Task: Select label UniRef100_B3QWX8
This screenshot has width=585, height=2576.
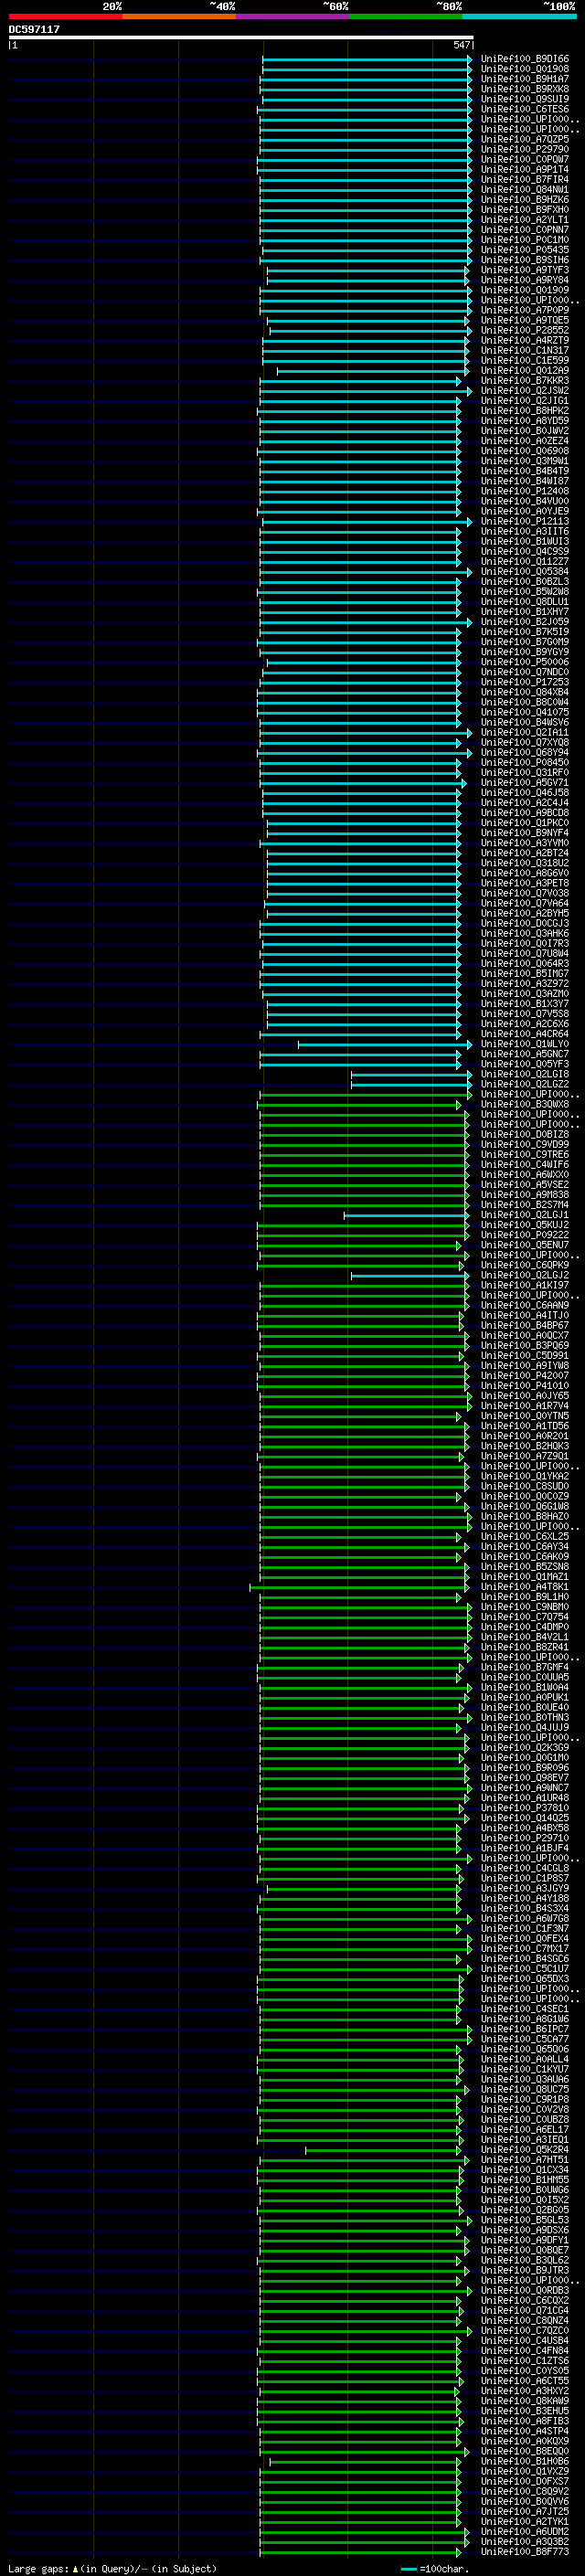Action: 525,1104
